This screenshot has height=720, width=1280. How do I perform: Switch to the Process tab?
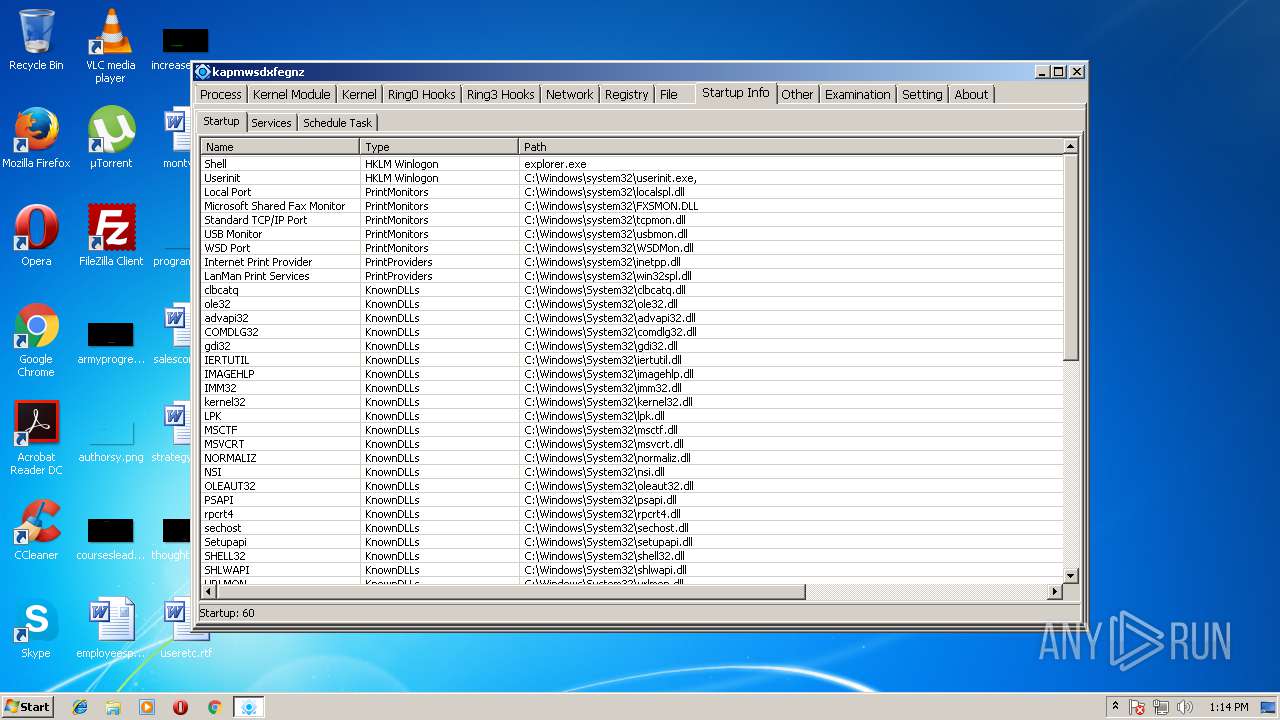221,94
